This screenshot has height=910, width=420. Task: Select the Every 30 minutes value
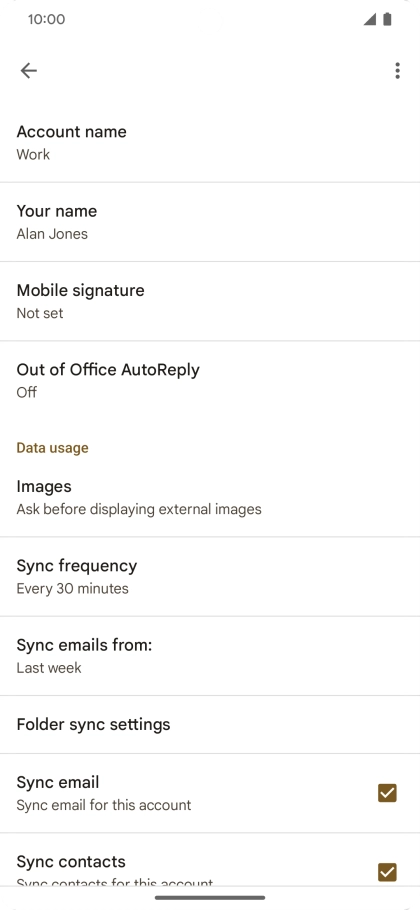73,588
